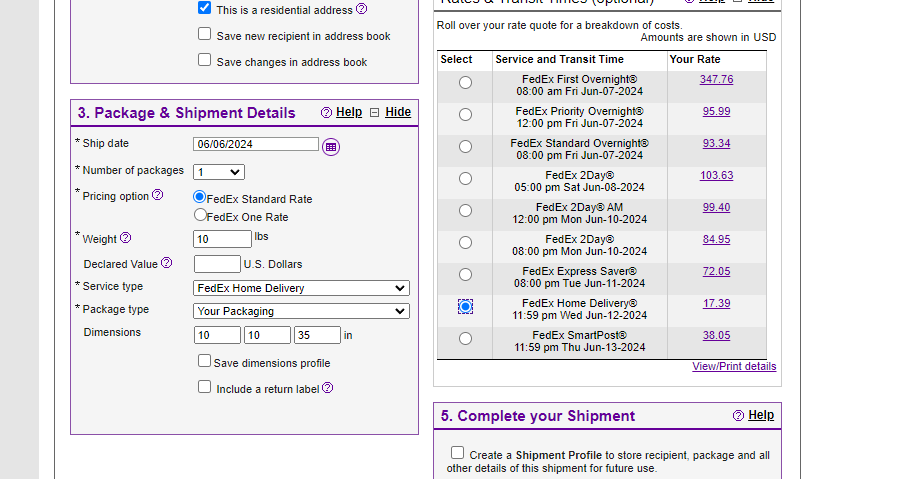898x479 pixels.
Task: Open the 72.05 rate link
Action: click(716, 272)
